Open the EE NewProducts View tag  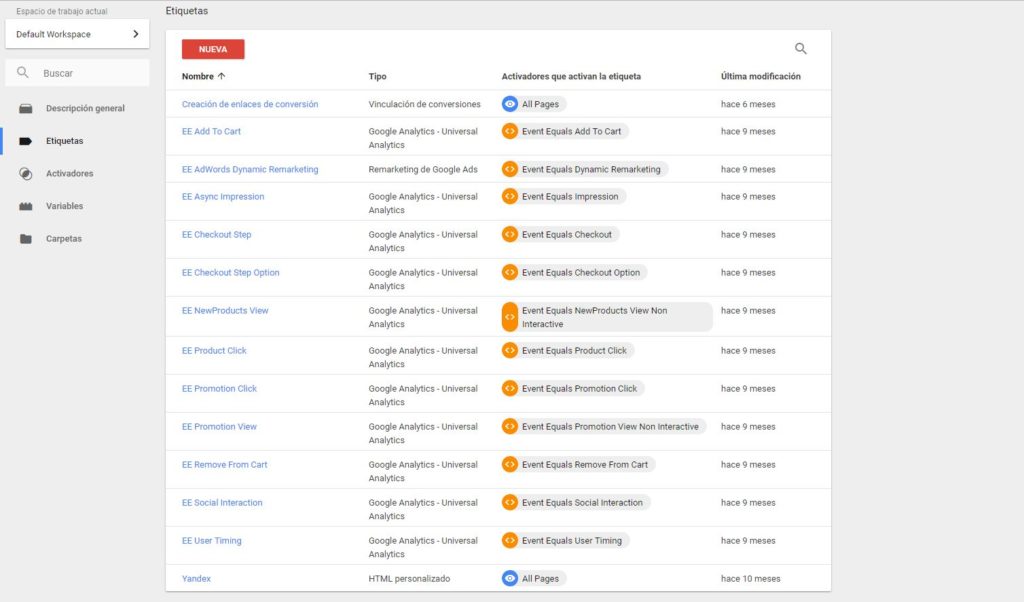[225, 310]
